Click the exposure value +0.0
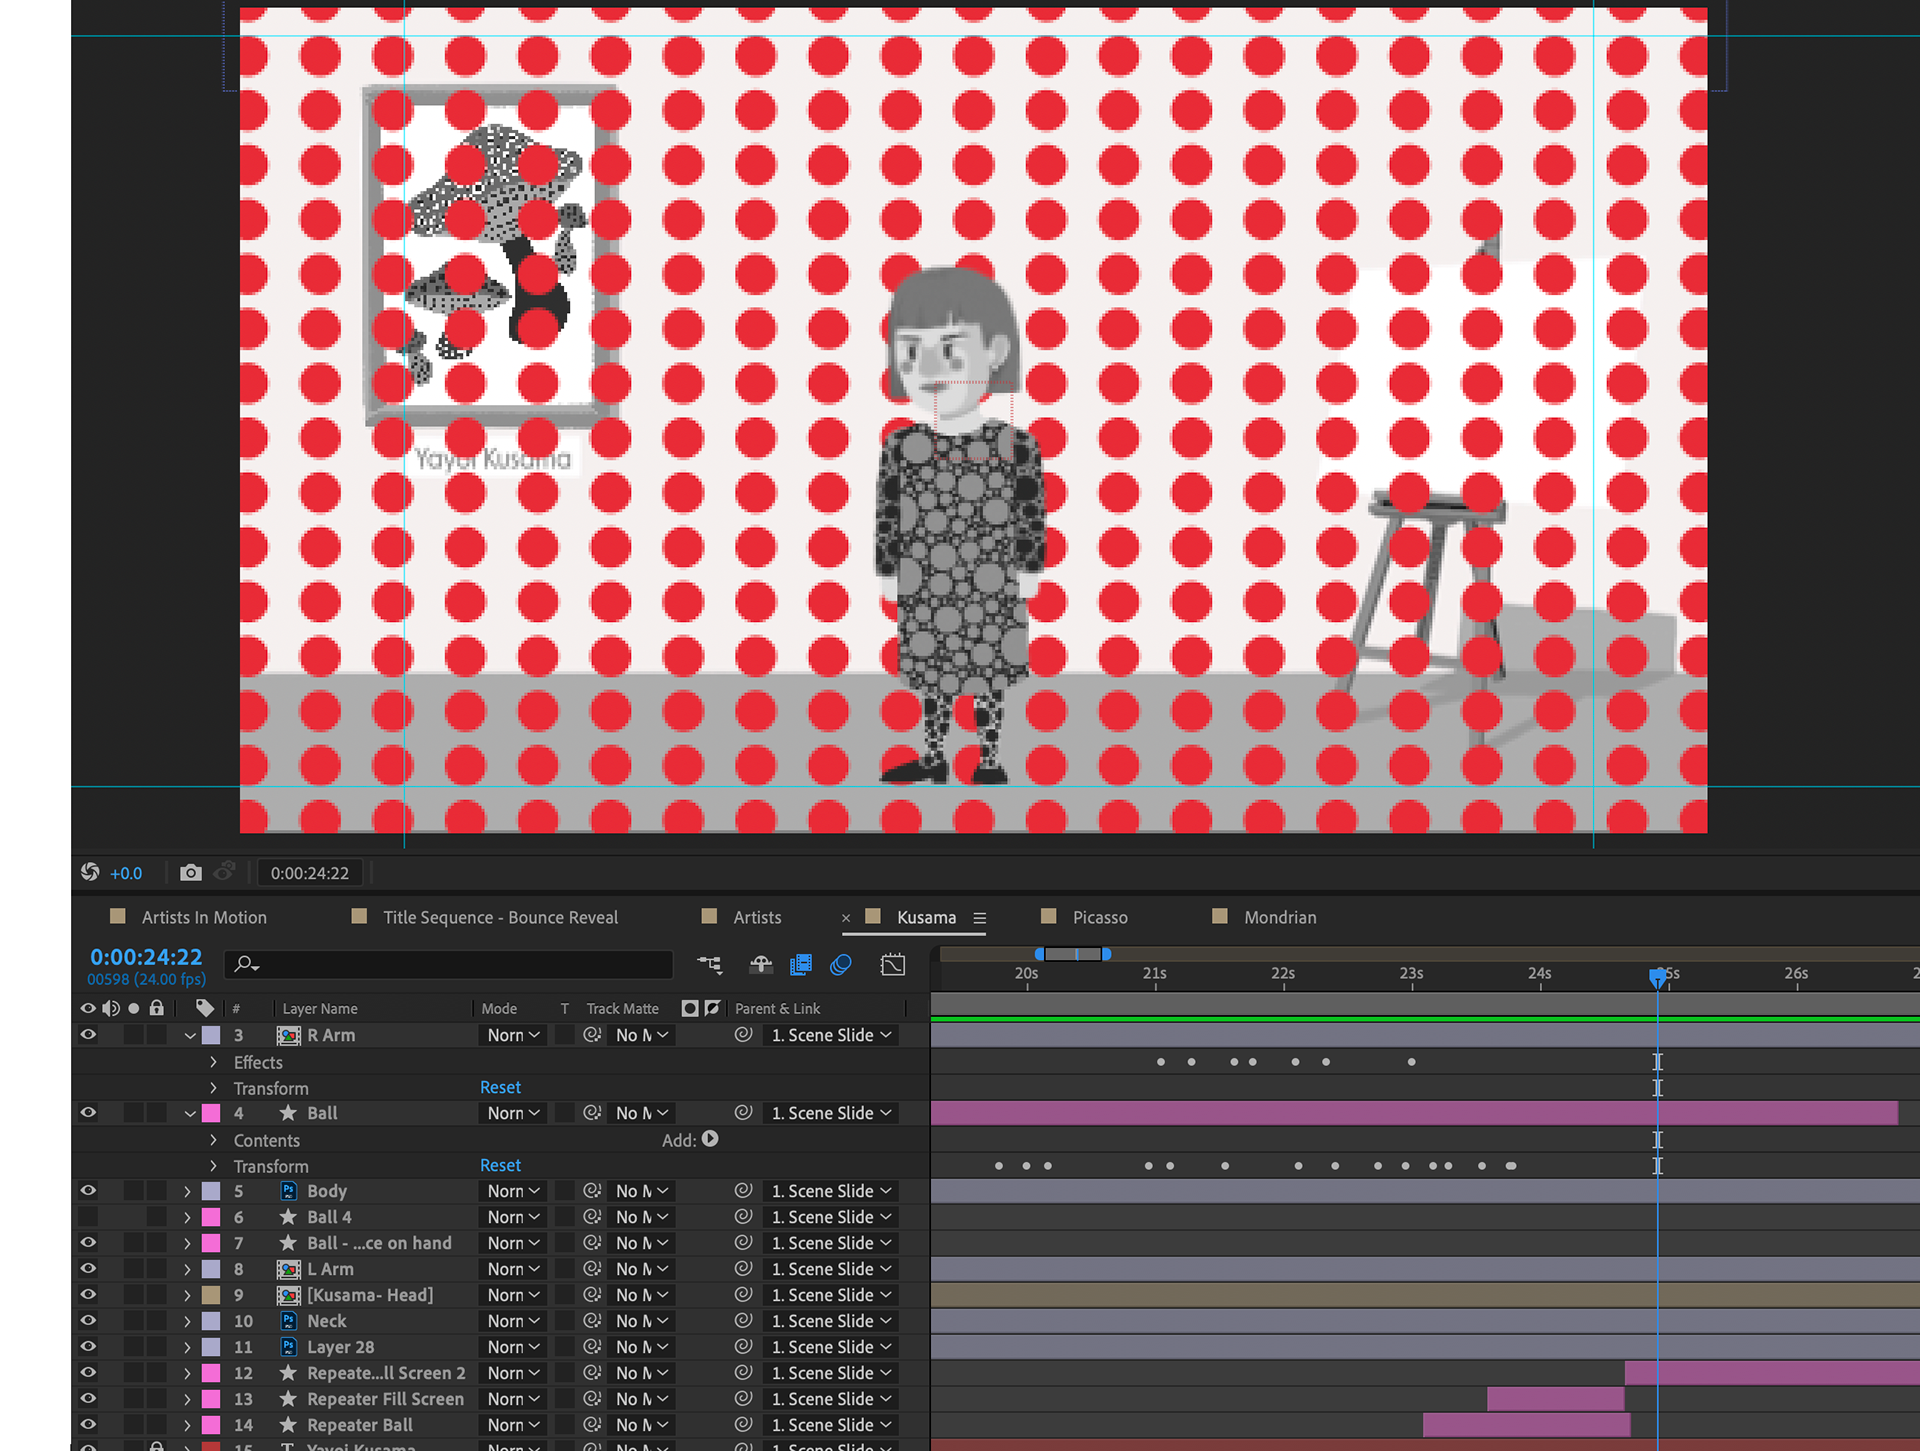 (126, 873)
